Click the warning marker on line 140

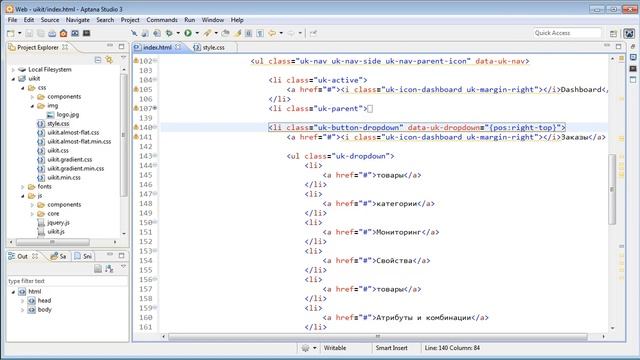coord(136,127)
